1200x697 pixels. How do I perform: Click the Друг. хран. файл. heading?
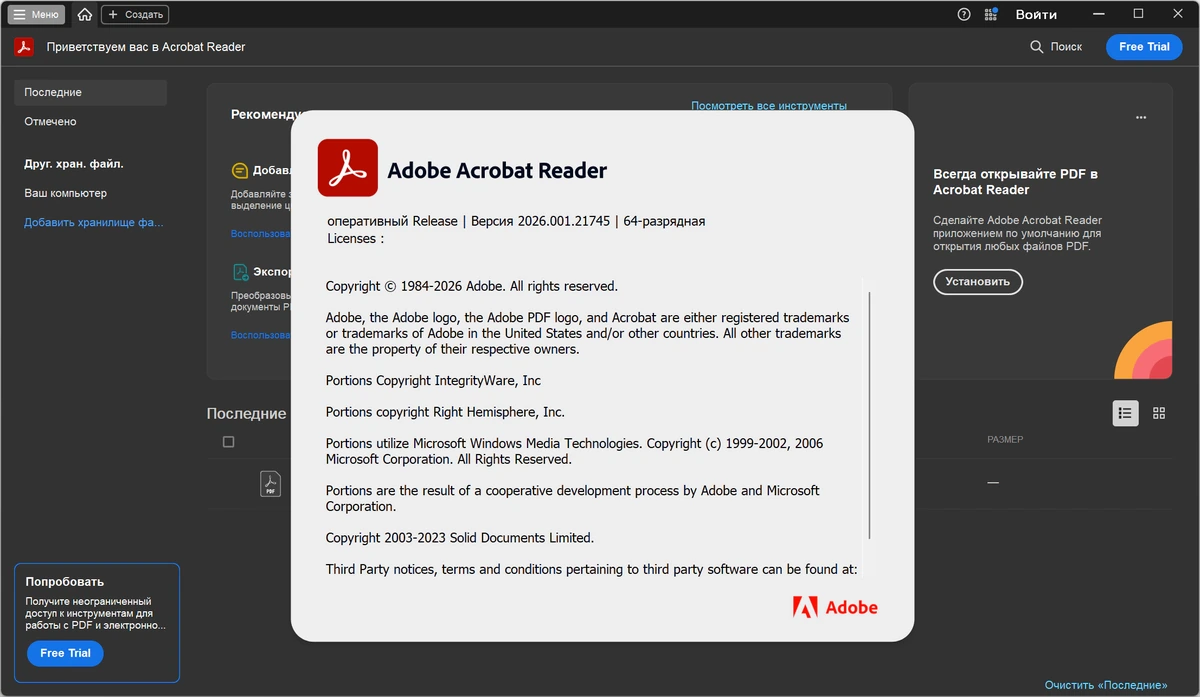point(74,164)
